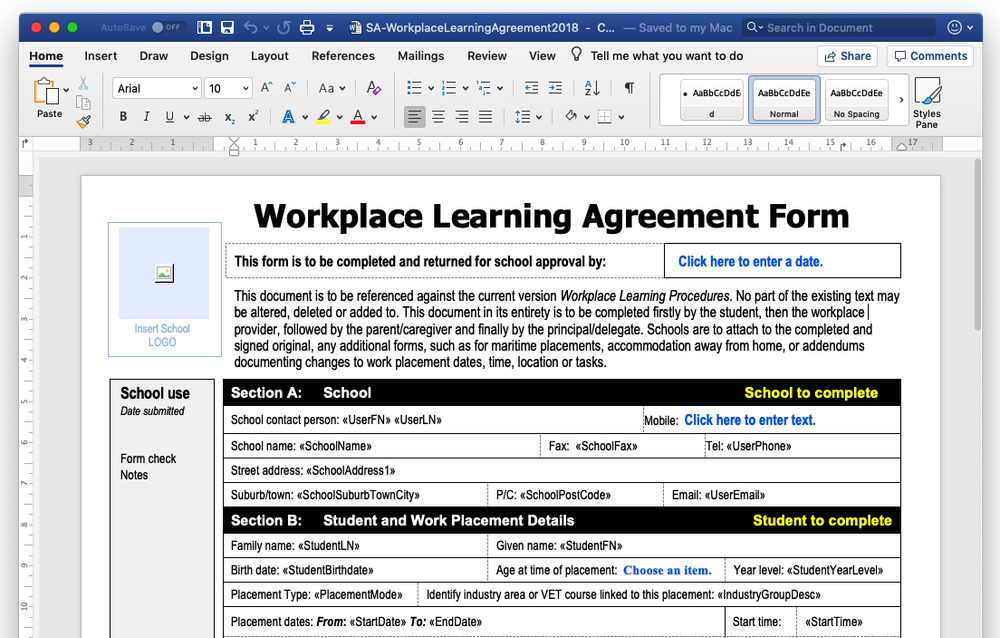Viewport: 1000px width, 638px height.
Task: Open the Draw tab
Action: [154, 56]
